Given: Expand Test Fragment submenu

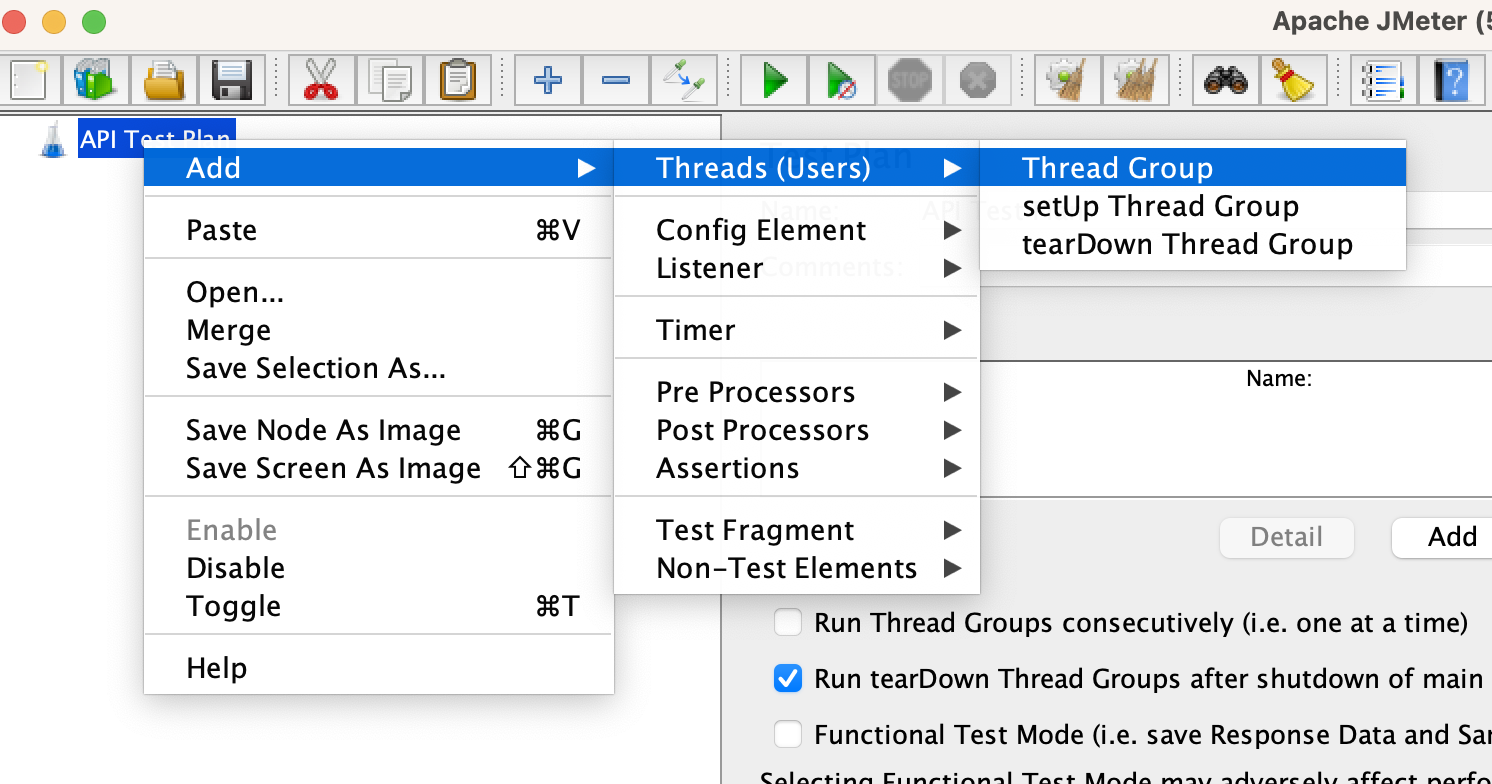Looking at the screenshot, I should point(796,530).
